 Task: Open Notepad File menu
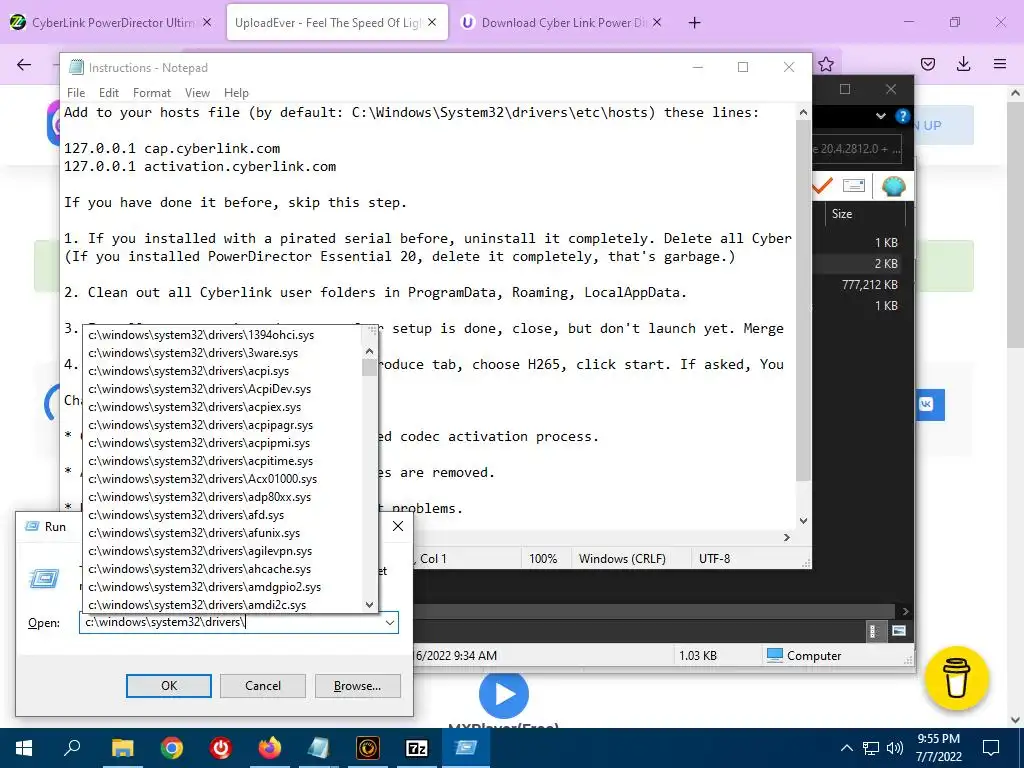[x=76, y=93]
